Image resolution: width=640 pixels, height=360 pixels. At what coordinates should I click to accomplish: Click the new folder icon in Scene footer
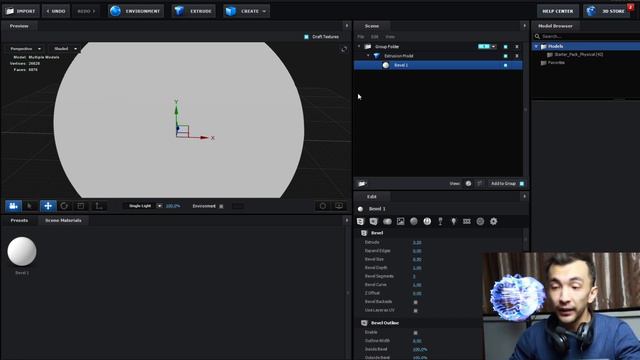pyautogui.click(x=362, y=184)
